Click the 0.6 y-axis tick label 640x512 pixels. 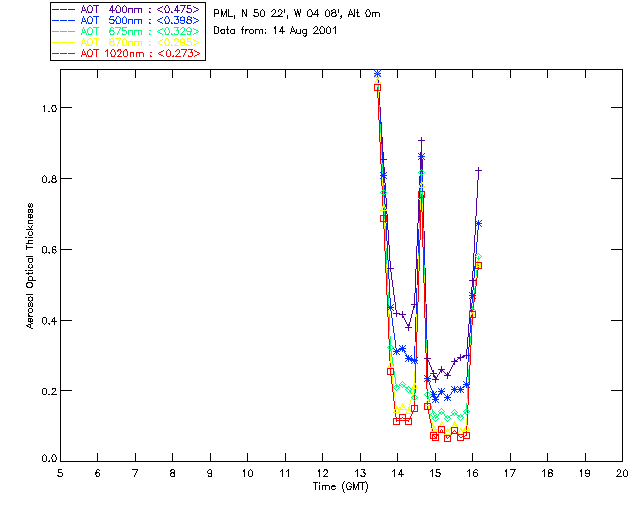pyautogui.click(x=48, y=250)
